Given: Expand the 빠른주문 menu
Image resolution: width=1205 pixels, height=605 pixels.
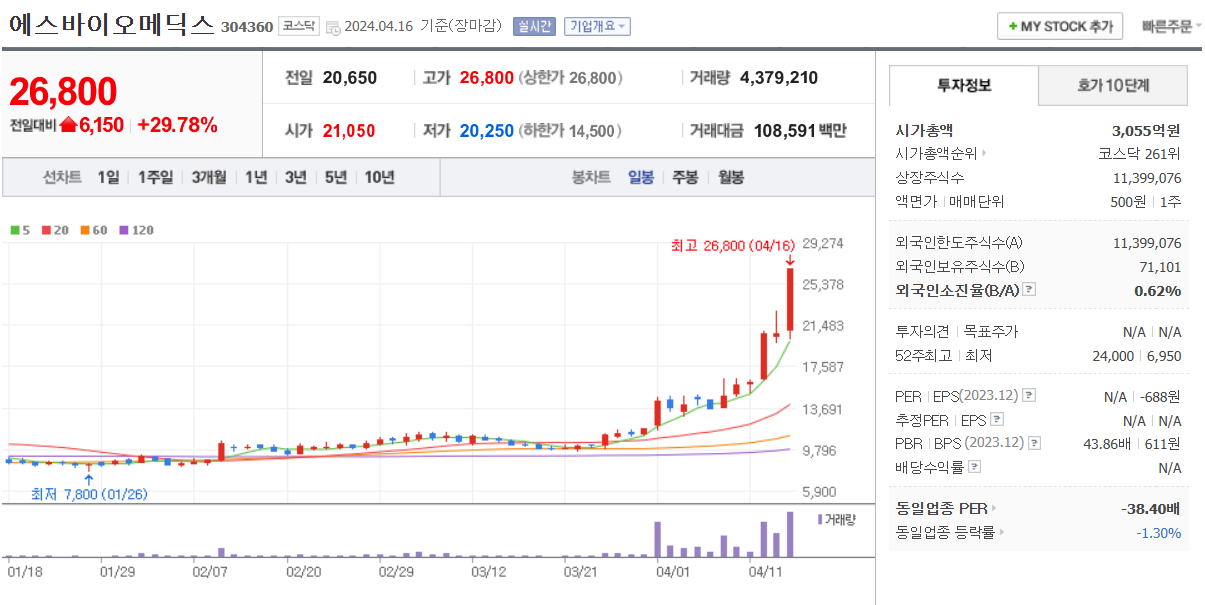Looking at the screenshot, I should [1172, 27].
